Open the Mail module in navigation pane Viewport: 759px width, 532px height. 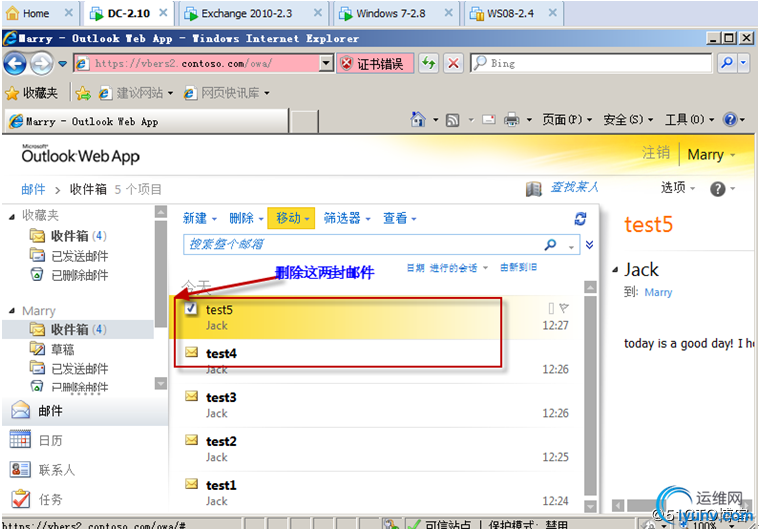[x=85, y=410]
